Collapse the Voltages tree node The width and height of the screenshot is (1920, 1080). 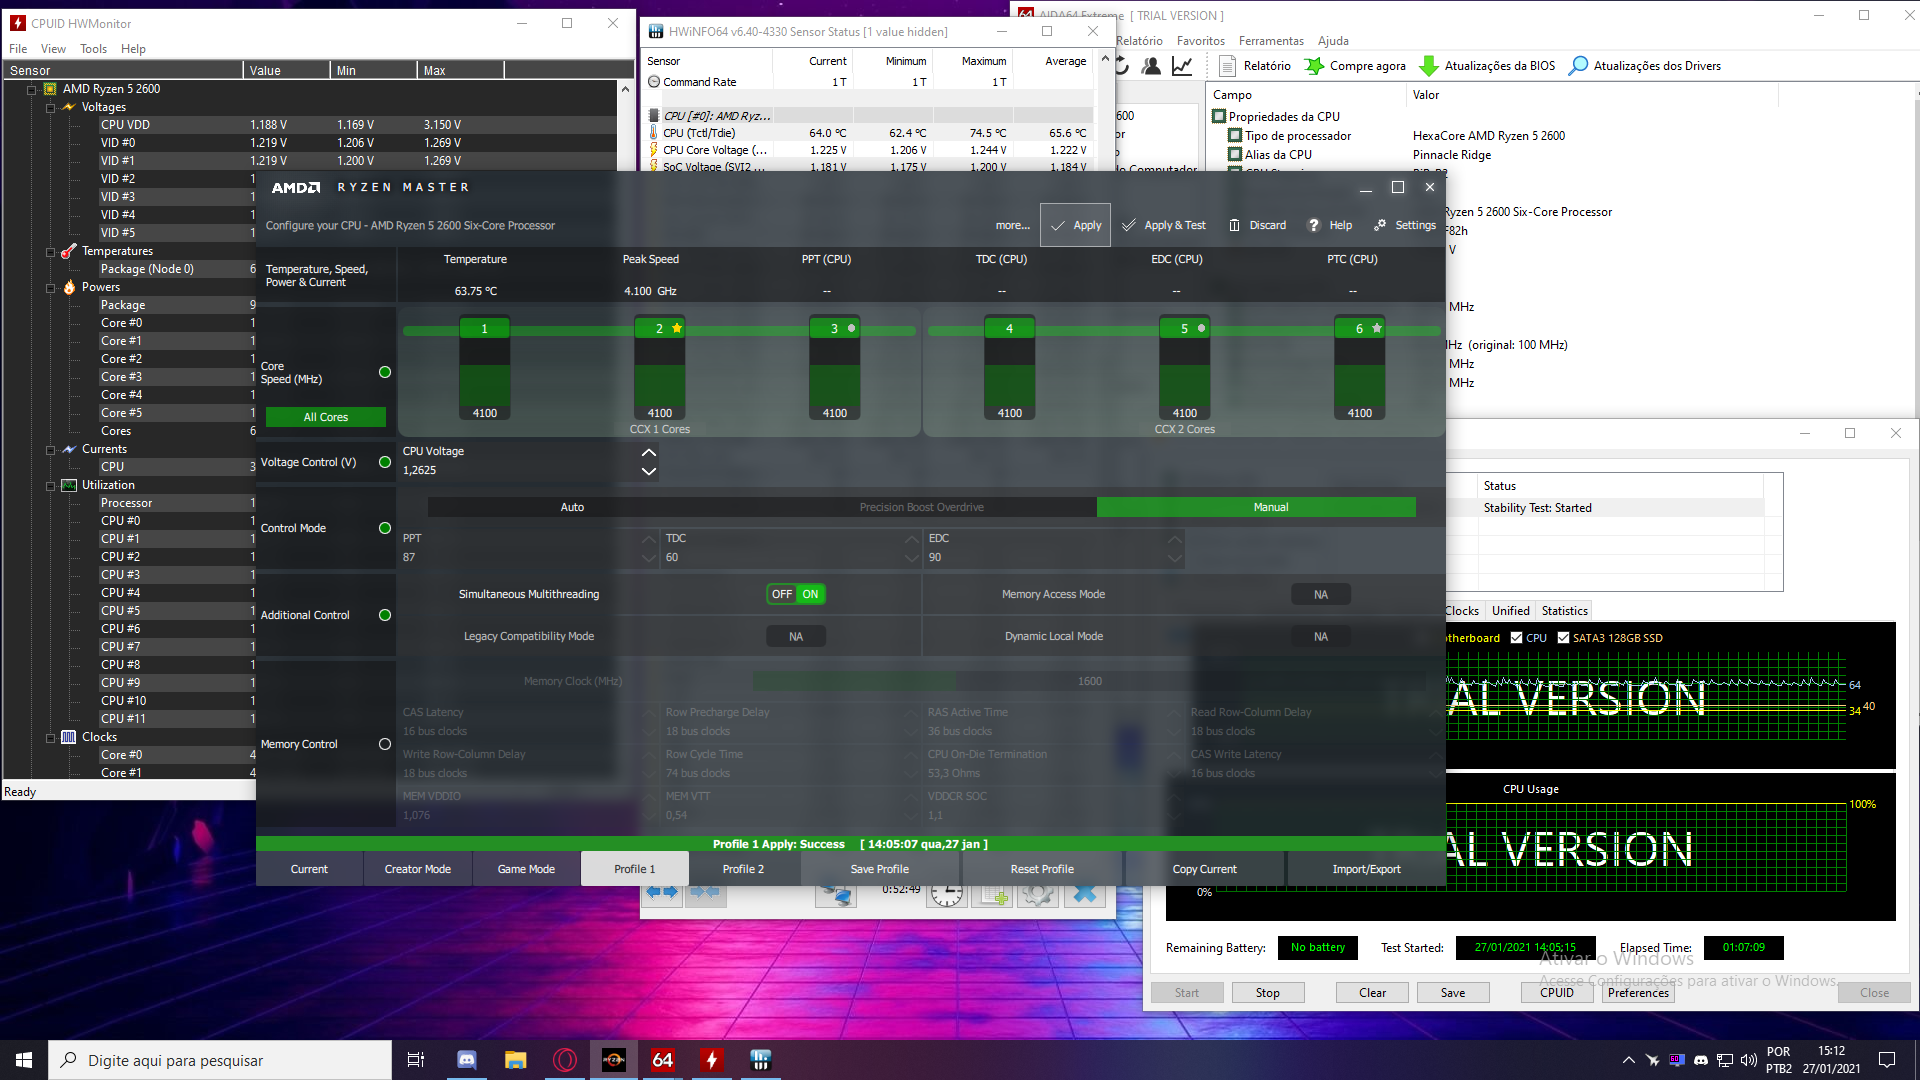pos(51,107)
